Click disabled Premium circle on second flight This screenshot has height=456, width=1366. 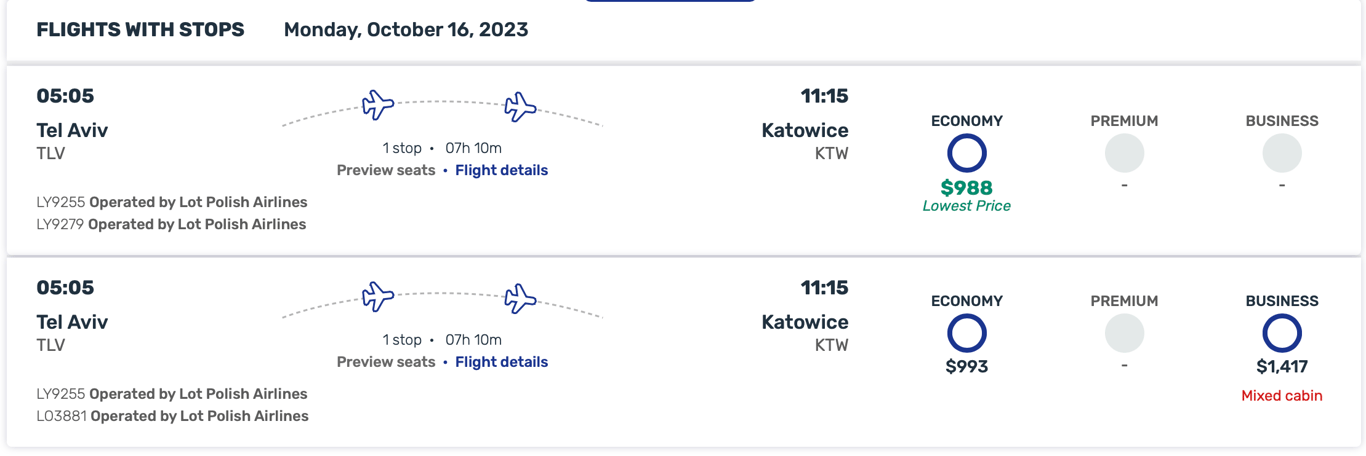click(1124, 334)
